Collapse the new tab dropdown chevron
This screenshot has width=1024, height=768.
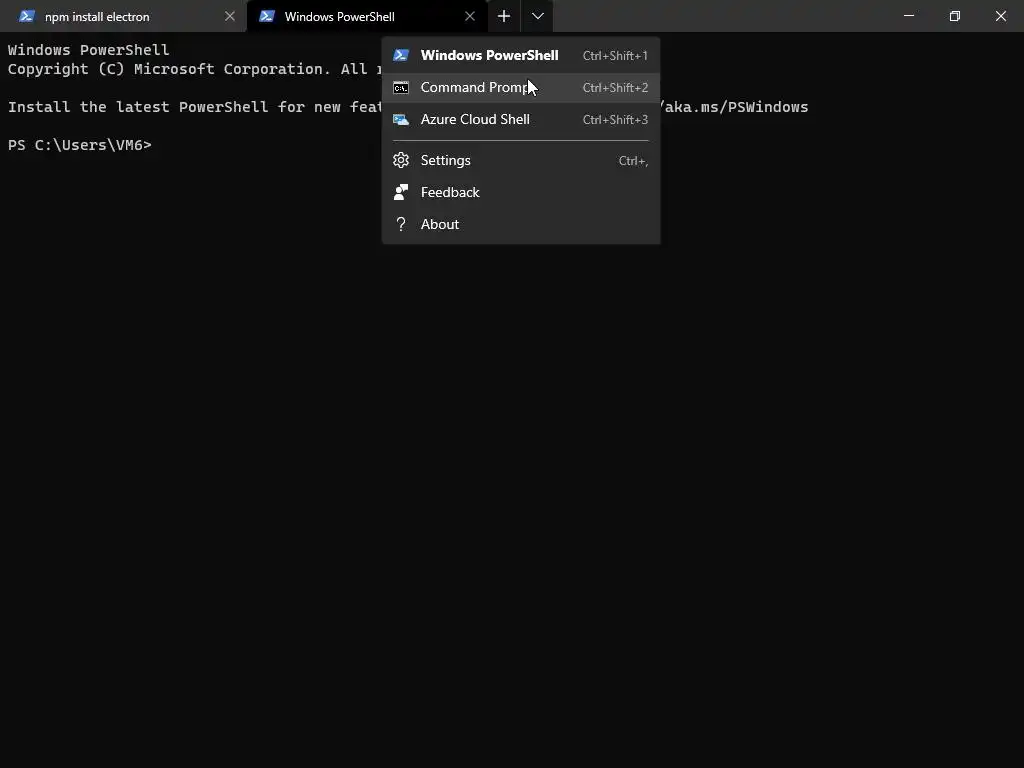click(x=537, y=16)
